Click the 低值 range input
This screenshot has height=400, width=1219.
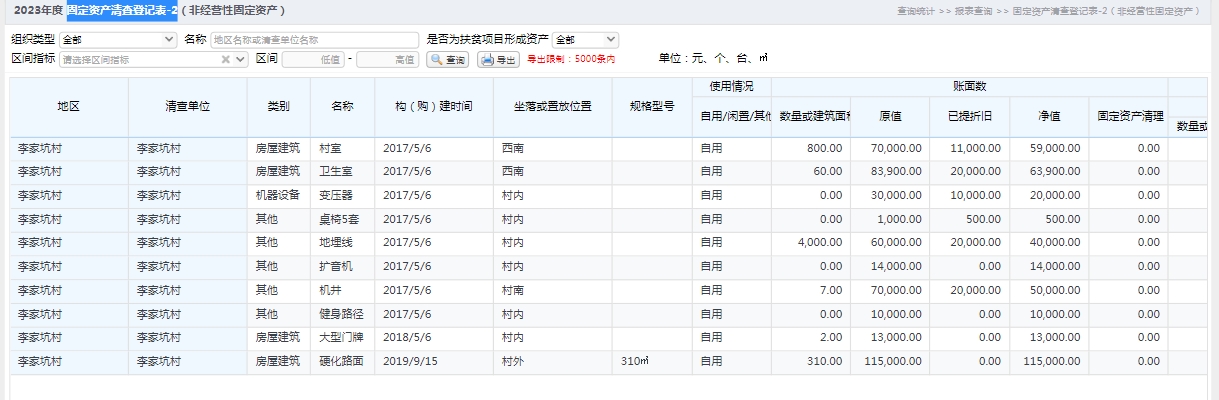(313, 60)
